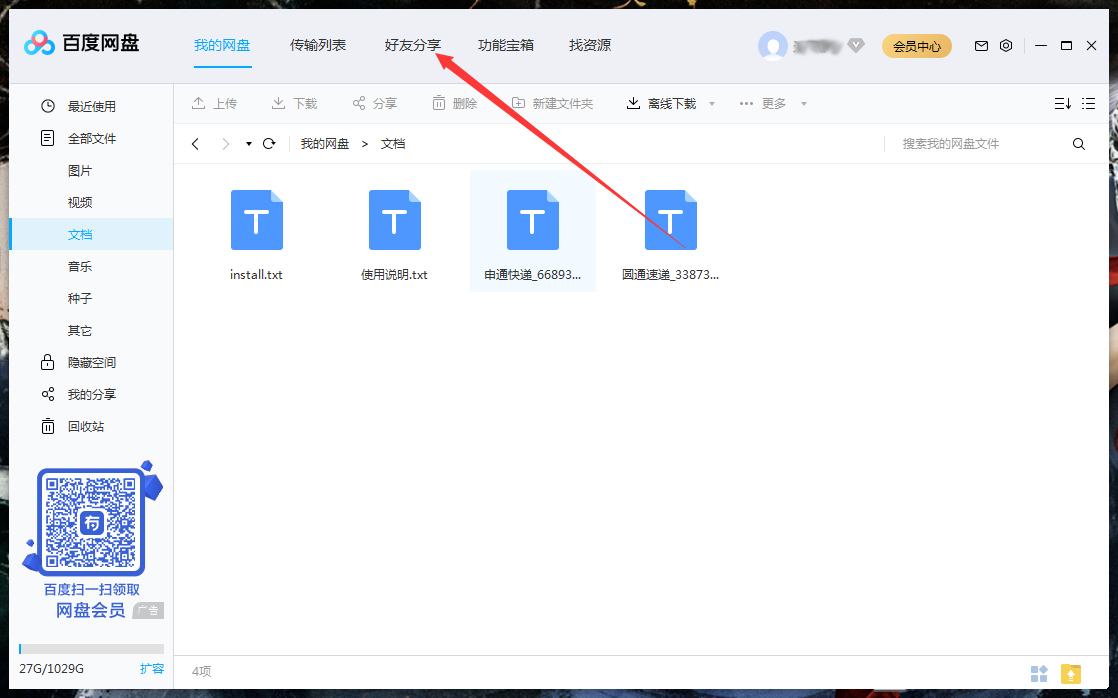This screenshot has width=1118, height=698.
Task: Open the 好友分享 tab
Action: [x=412, y=45]
